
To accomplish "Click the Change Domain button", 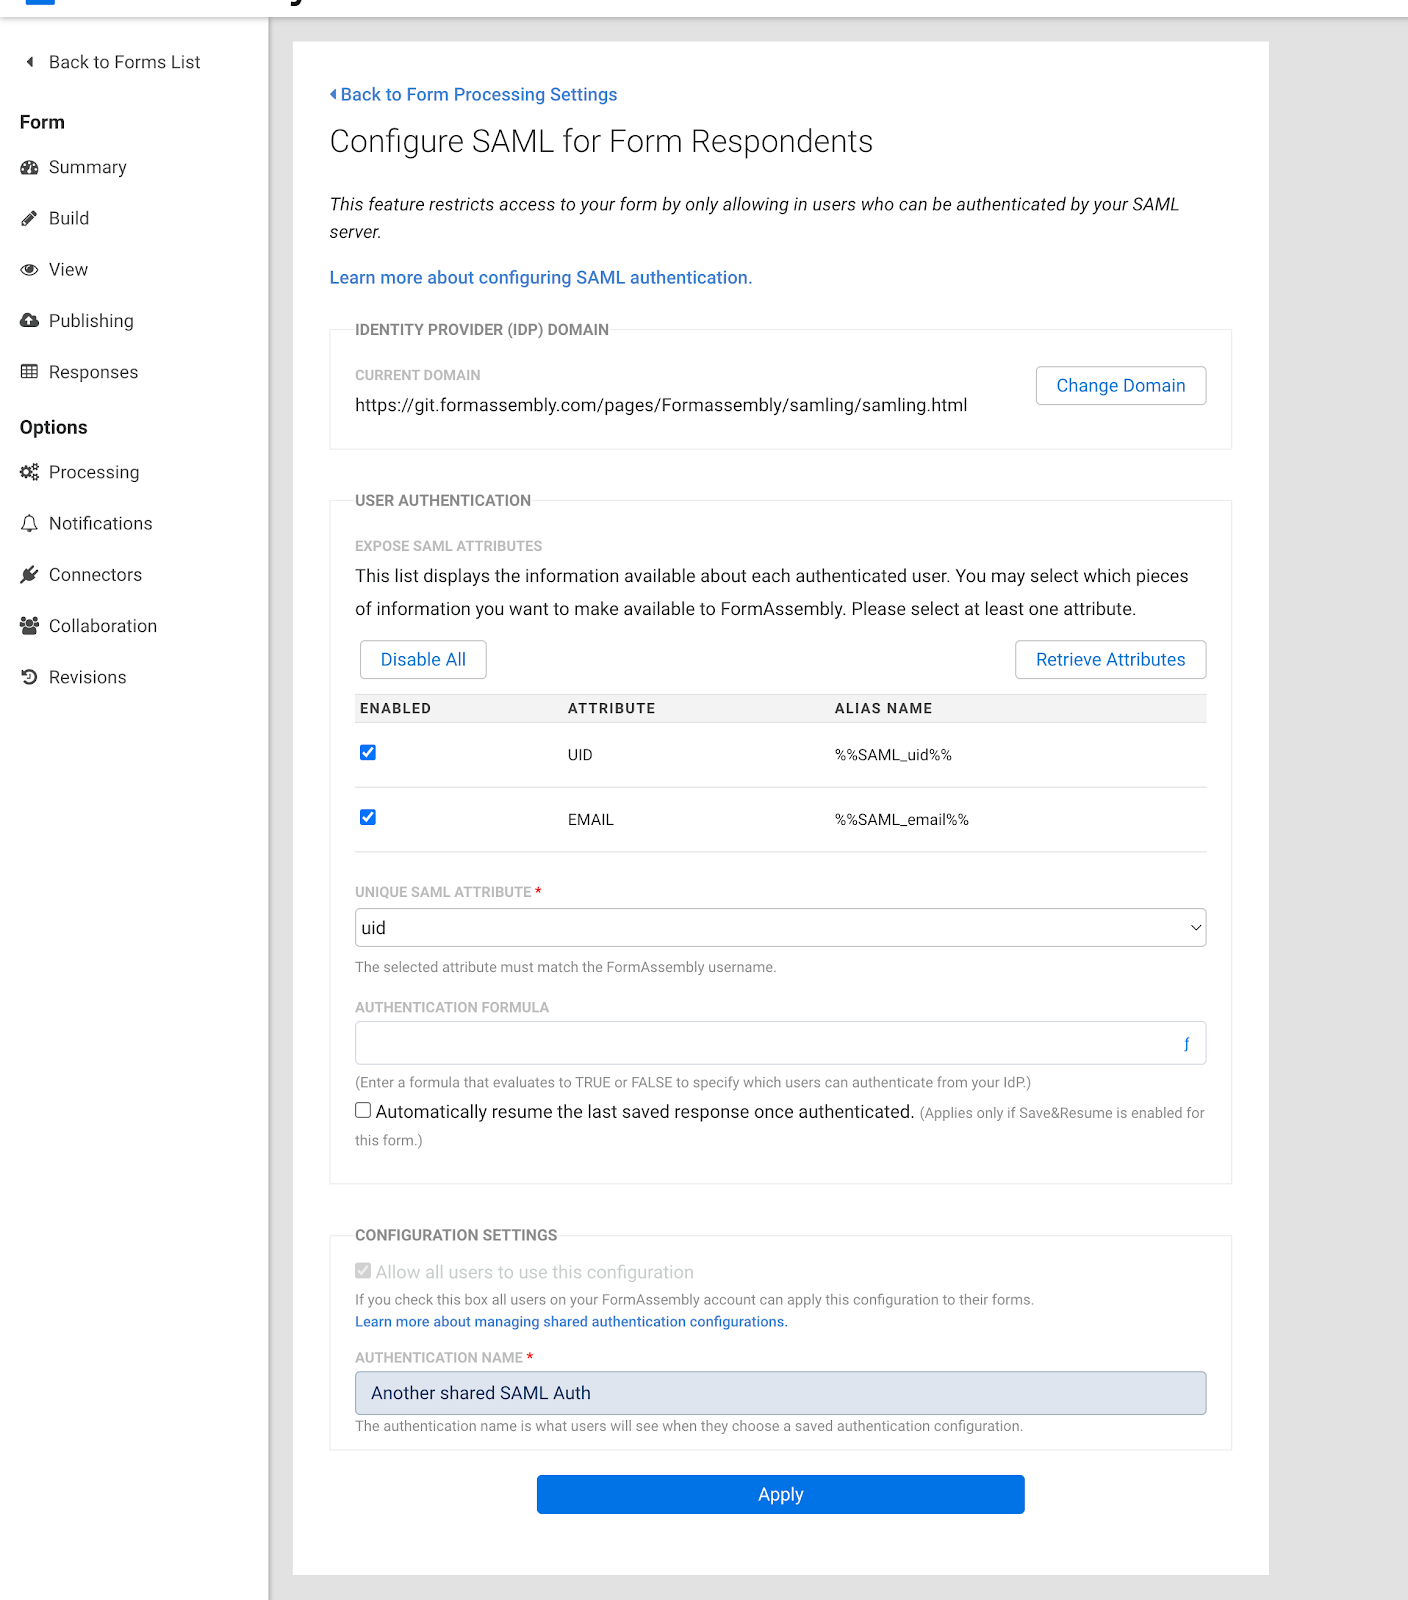I will pos(1120,386).
